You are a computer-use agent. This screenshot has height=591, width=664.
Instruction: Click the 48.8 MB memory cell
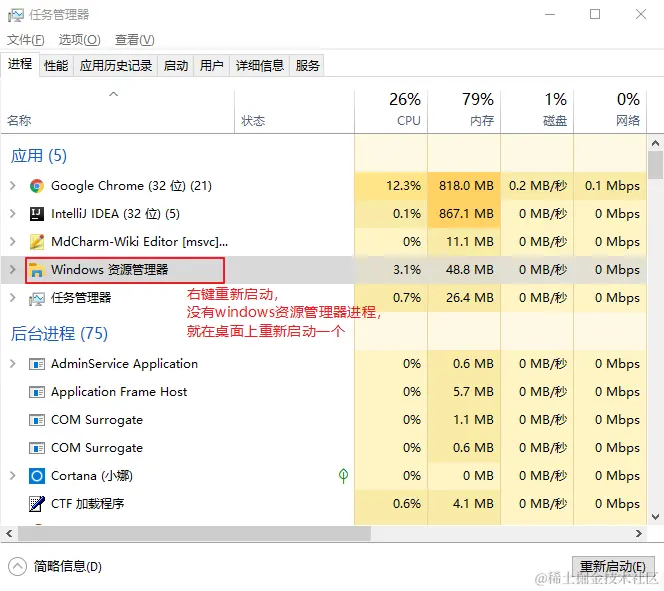pos(464,270)
